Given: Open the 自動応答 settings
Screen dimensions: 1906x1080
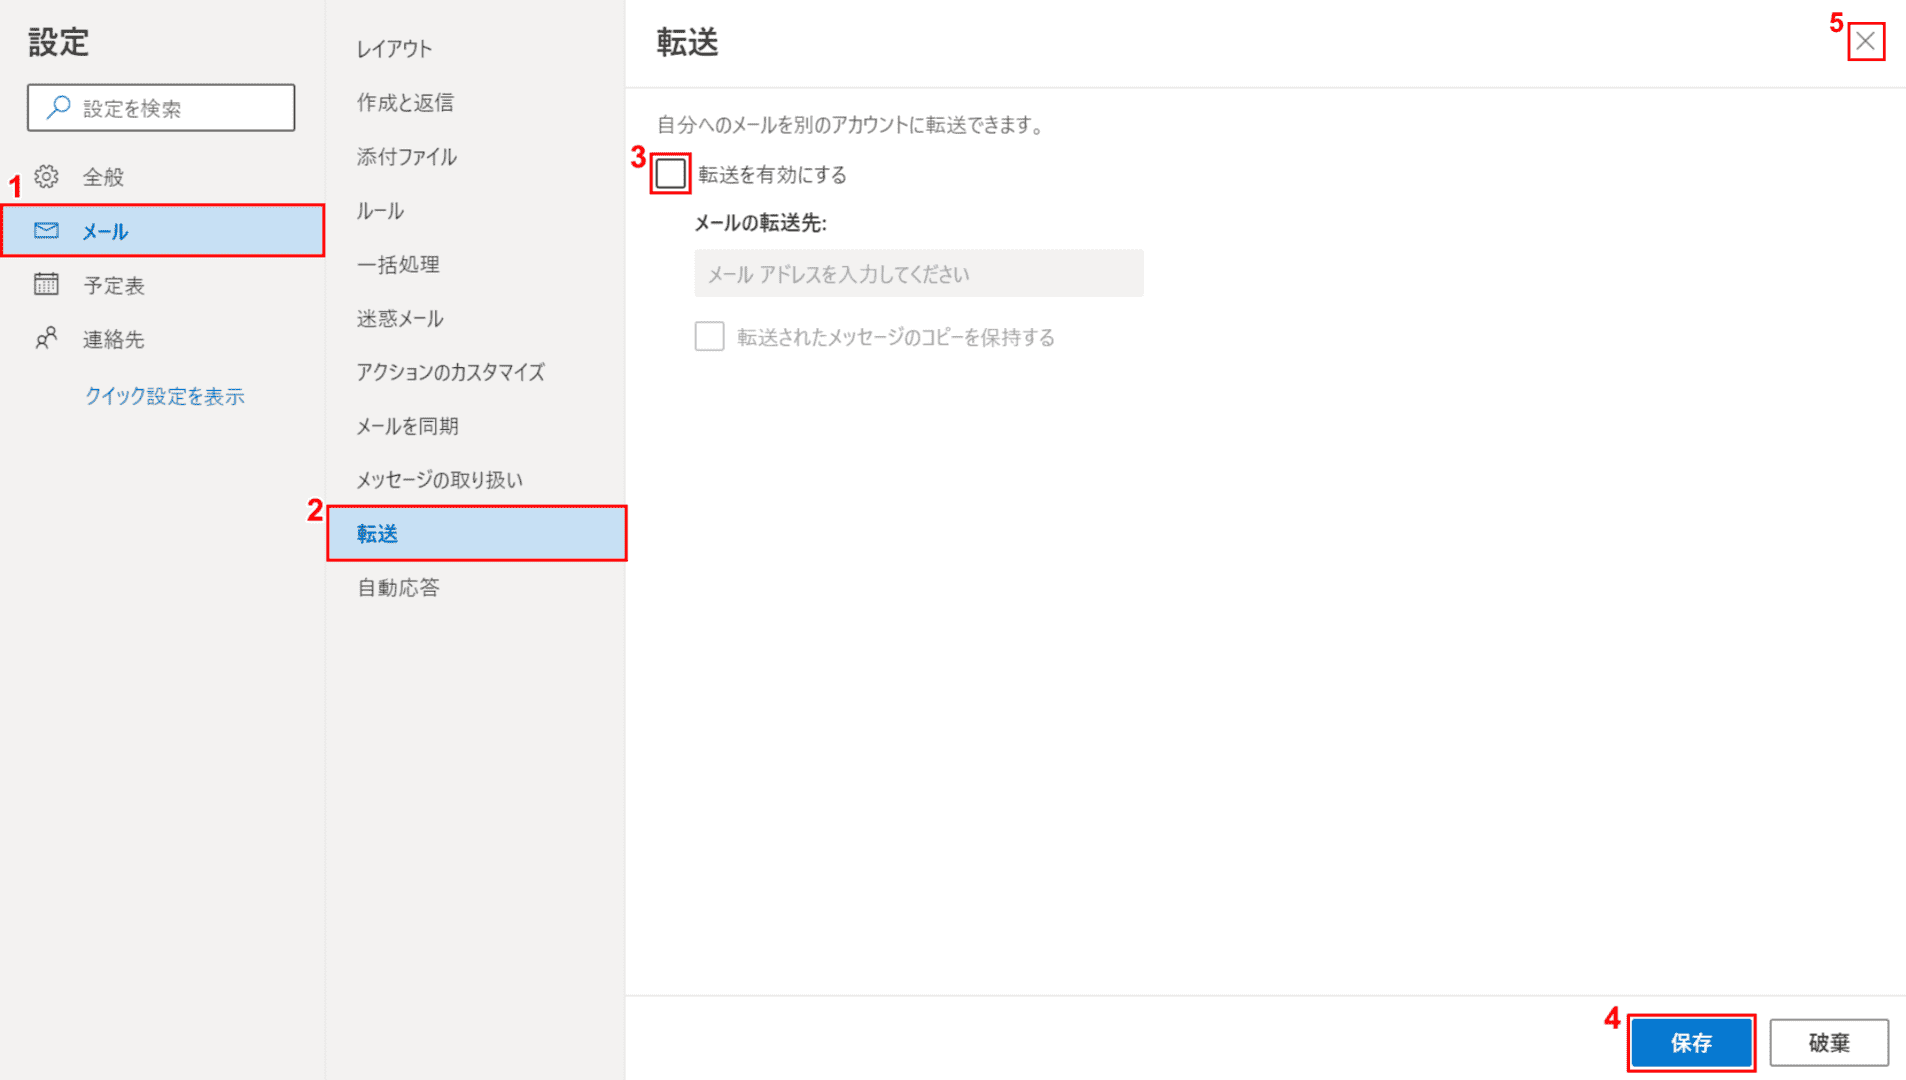Looking at the screenshot, I should 398,588.
